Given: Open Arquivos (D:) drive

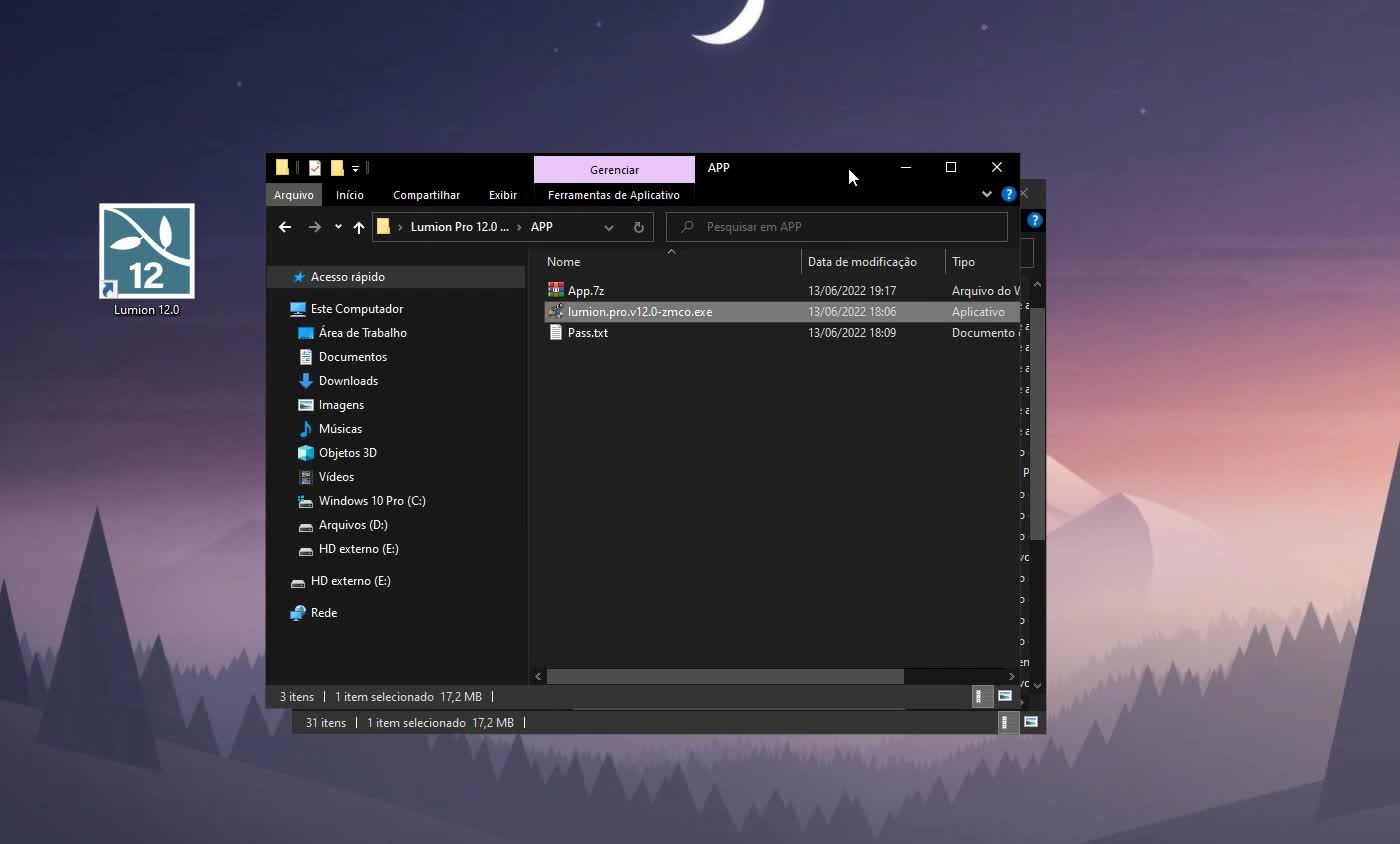Looking at the screenshot, I should (x=352, y=525).
